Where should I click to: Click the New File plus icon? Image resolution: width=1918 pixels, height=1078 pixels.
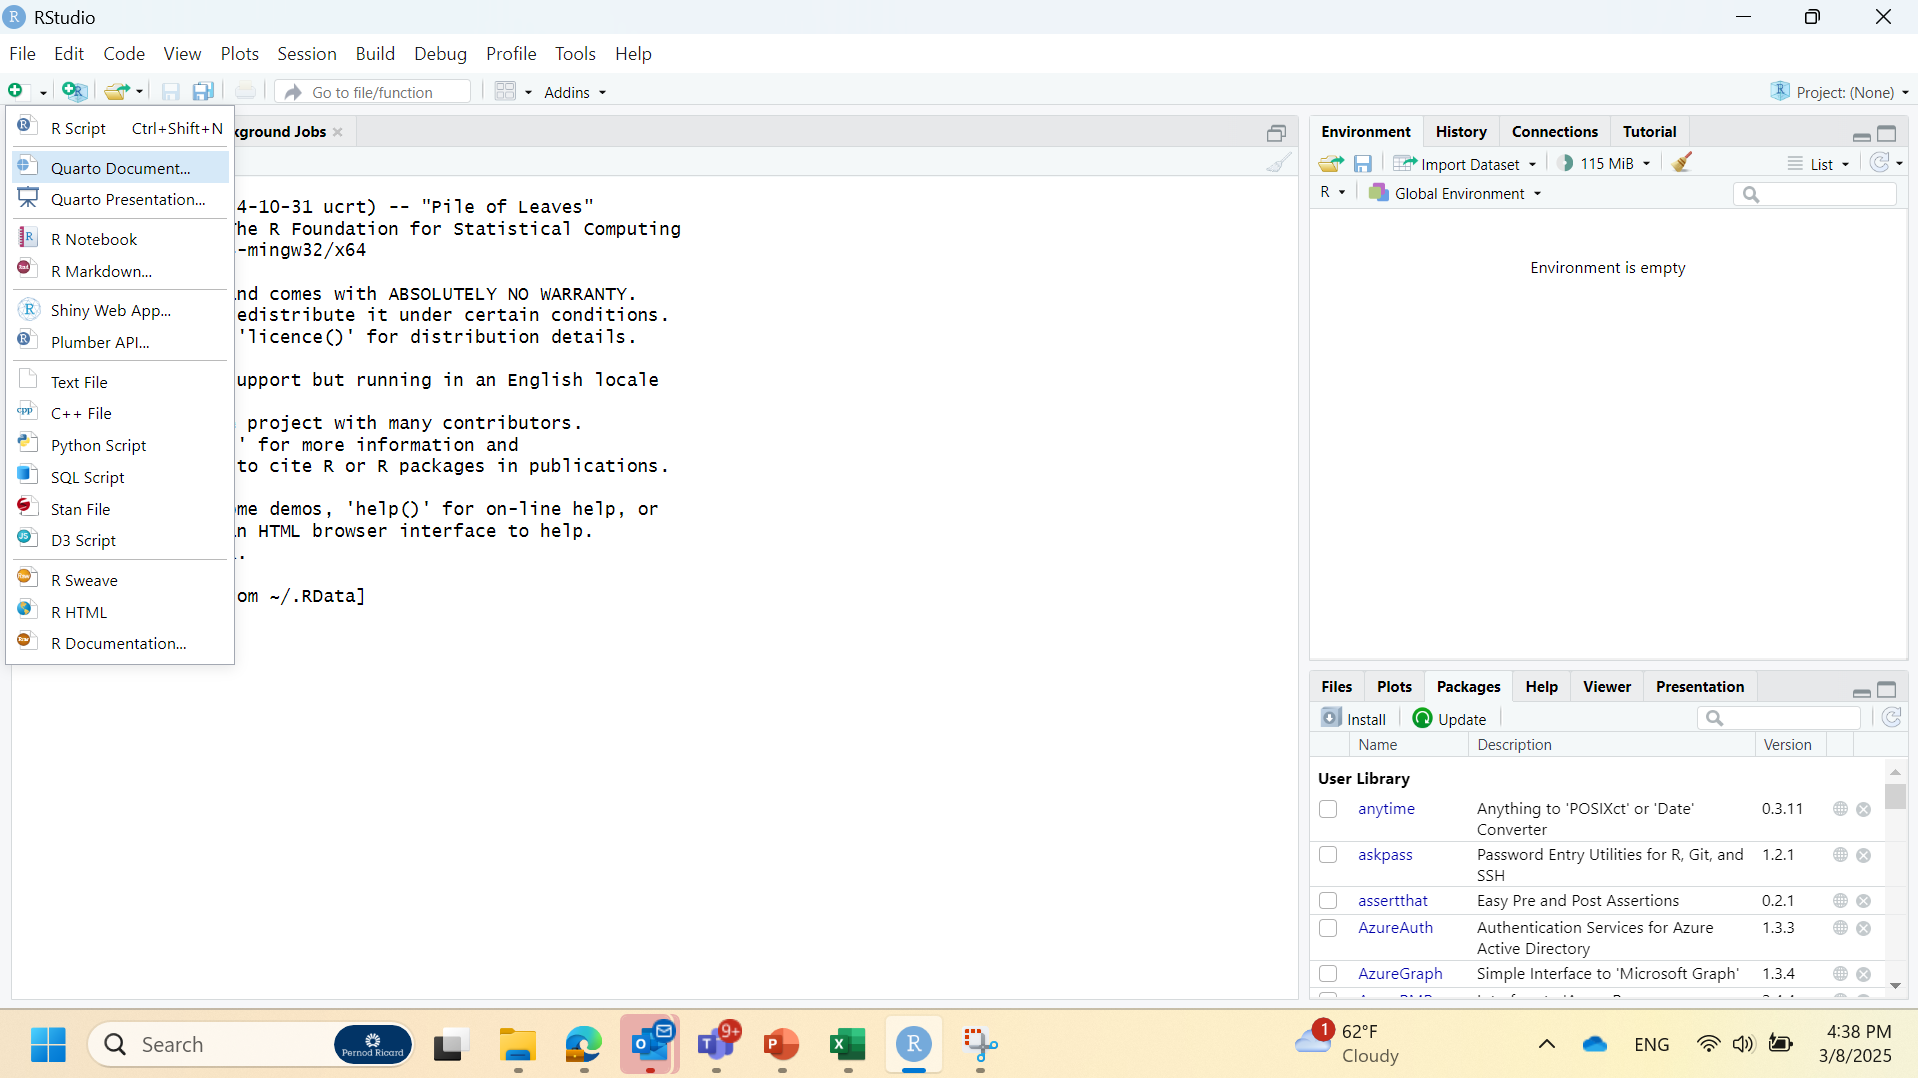click(17, 92)
